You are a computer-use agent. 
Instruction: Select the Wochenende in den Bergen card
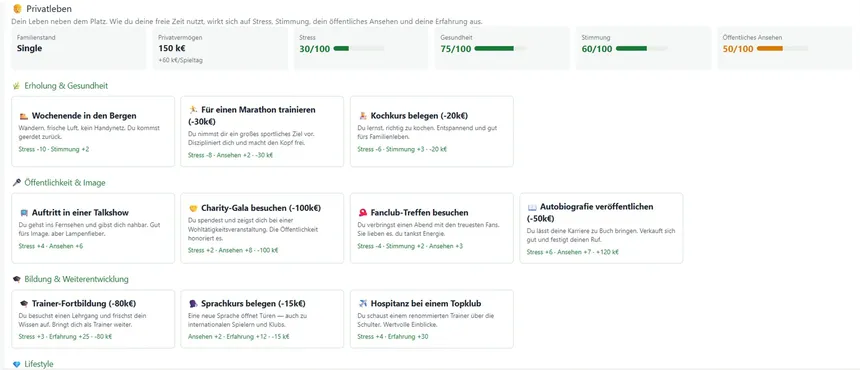(x=93, y=132)
